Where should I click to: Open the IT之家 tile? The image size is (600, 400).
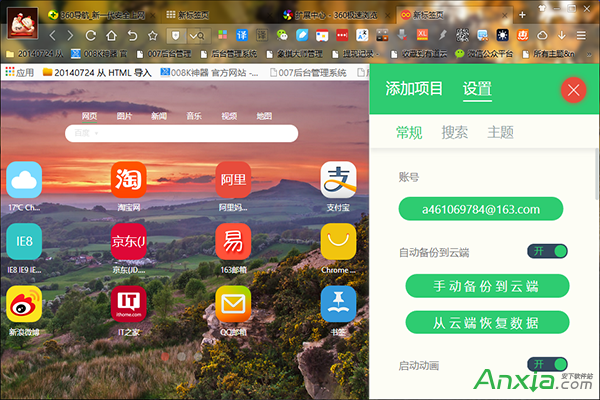coord(129,304)
